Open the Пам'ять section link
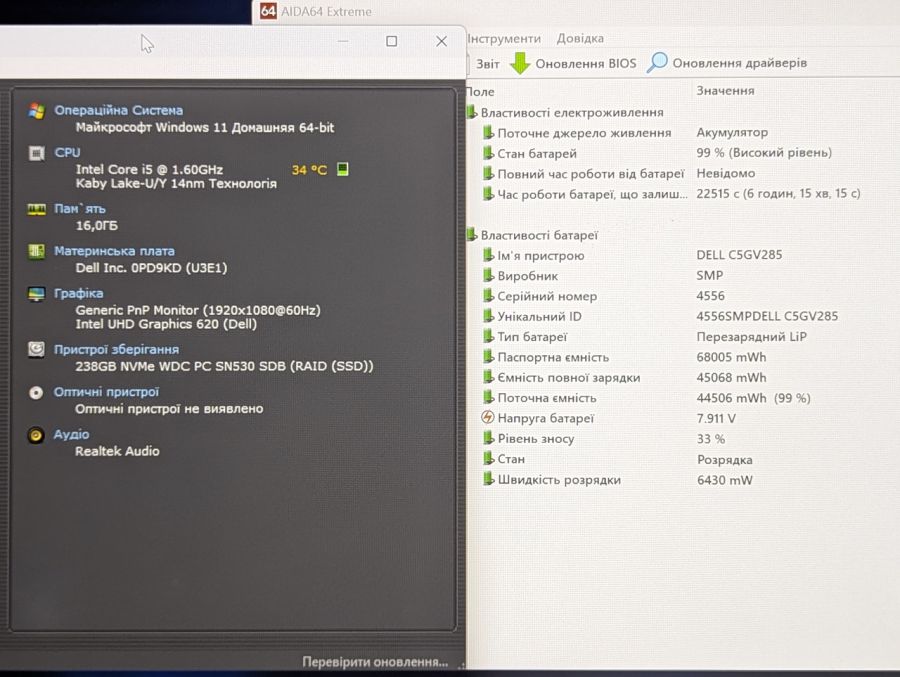 [79, 208]
